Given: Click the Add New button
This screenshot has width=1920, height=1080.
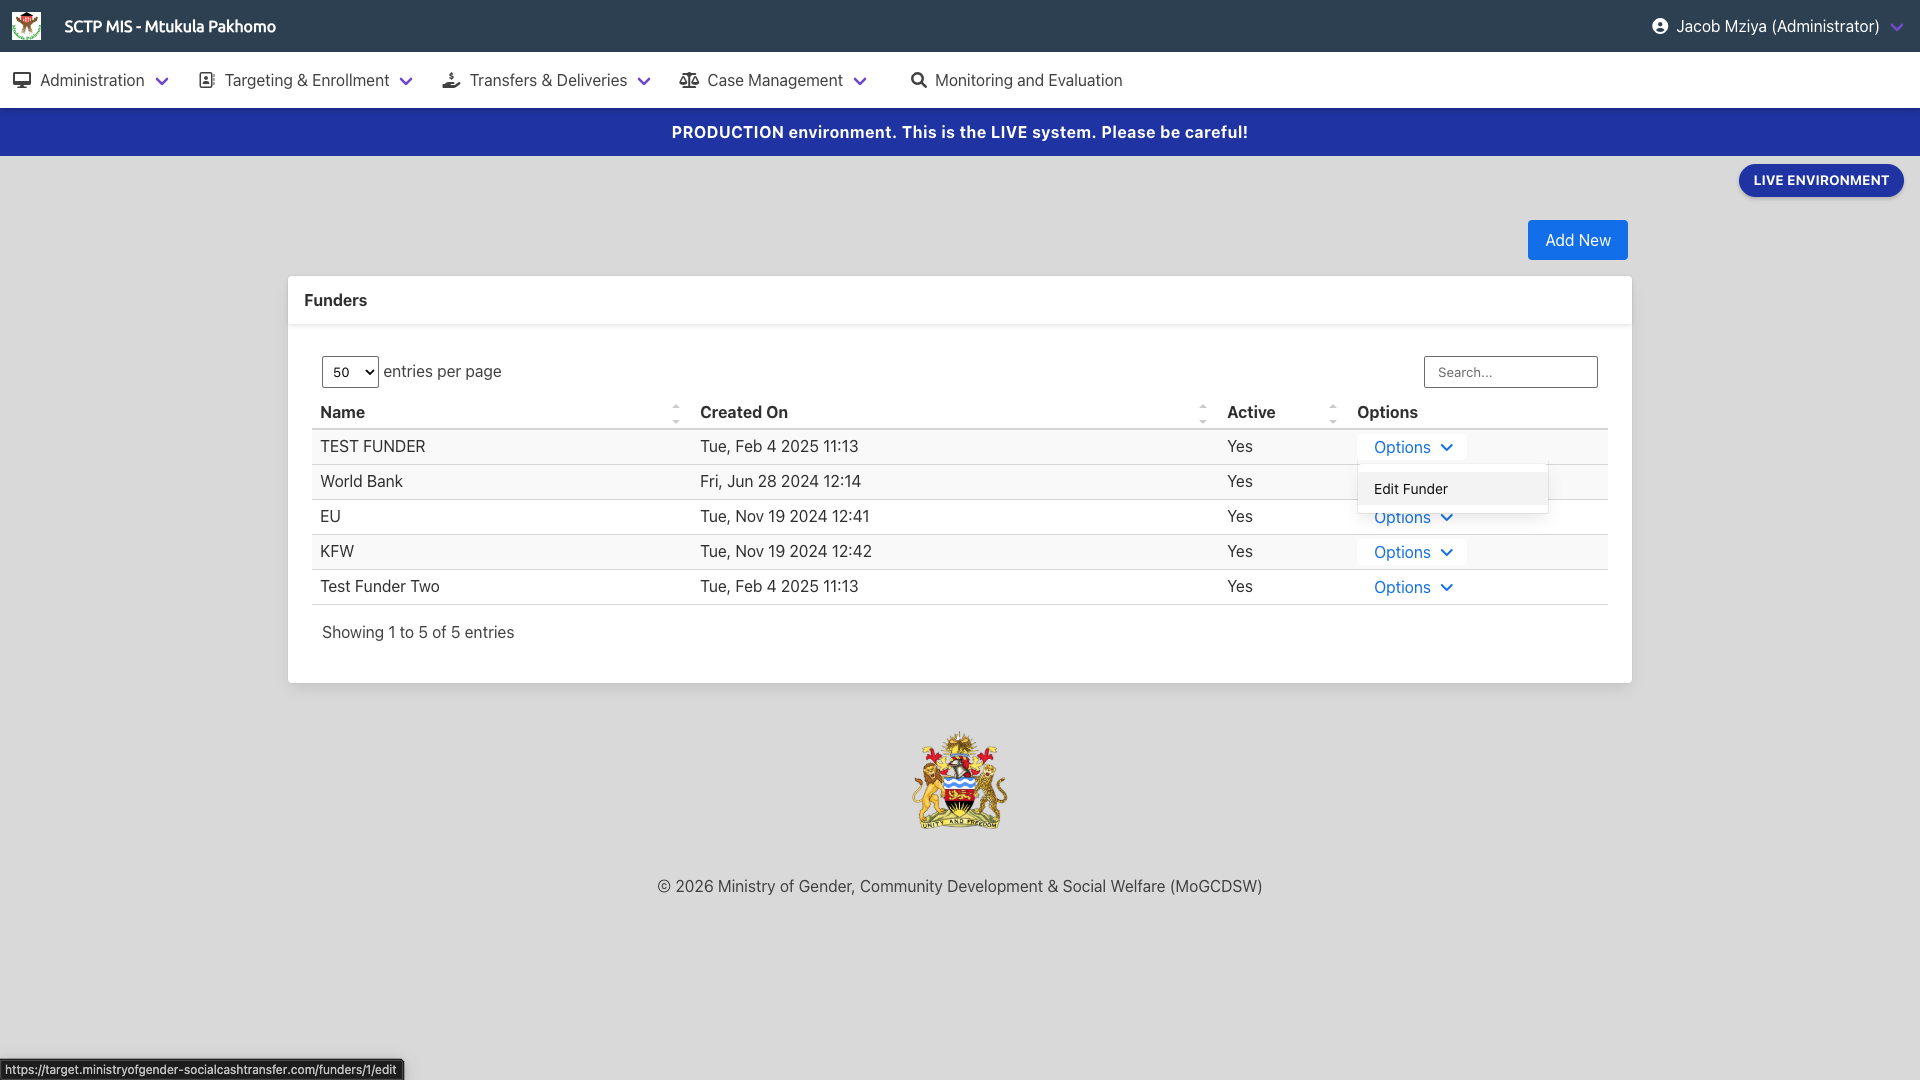Looking at the screenshot, I should (1577, 240).
